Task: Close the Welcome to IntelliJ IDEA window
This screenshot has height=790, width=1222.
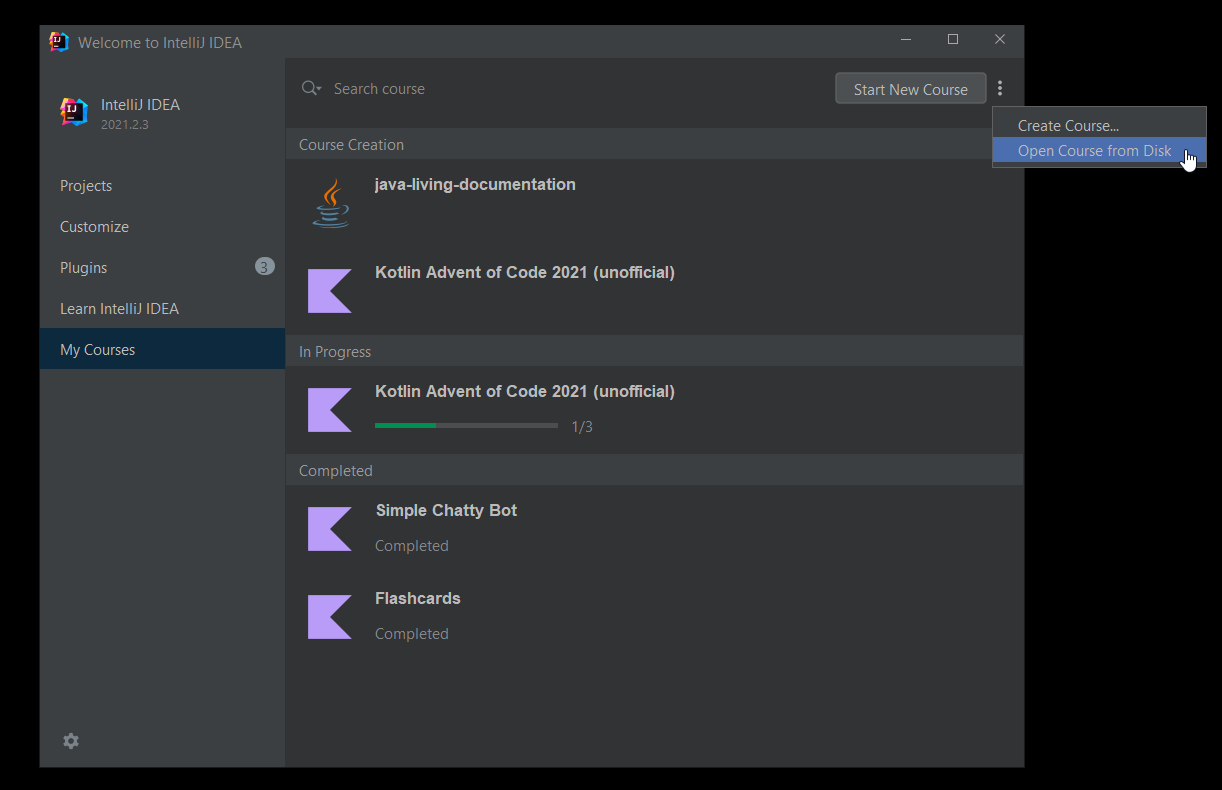Action: point(1000,40)
